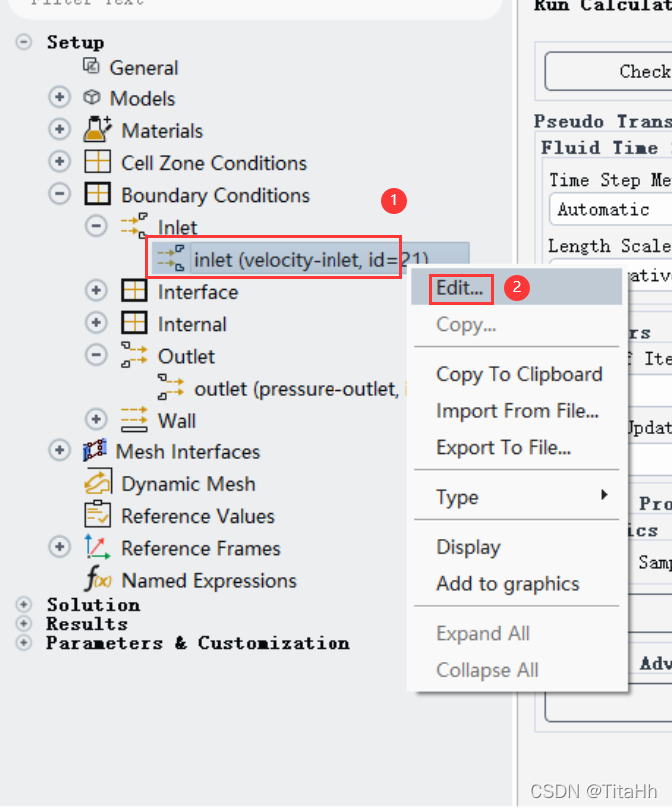Image resolution: width=672 pixels, height=808 pixels.
Task: Click the Materials flask icon
Action: point(97,130)
